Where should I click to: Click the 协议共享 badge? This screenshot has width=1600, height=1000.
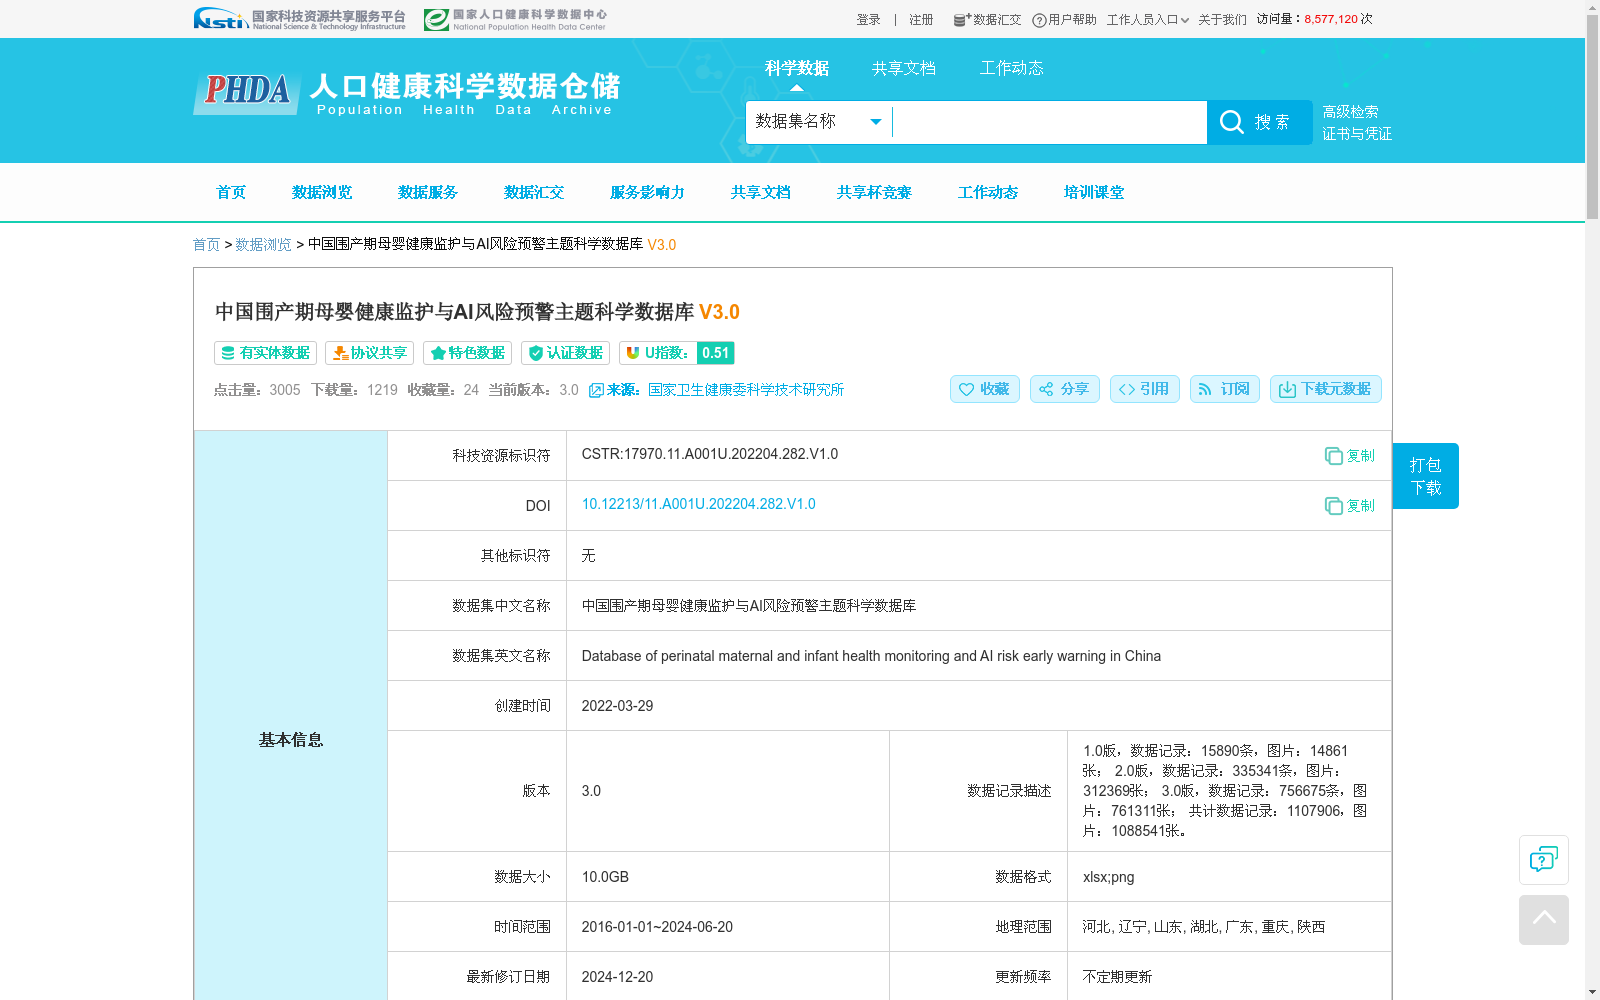point(369,353)
